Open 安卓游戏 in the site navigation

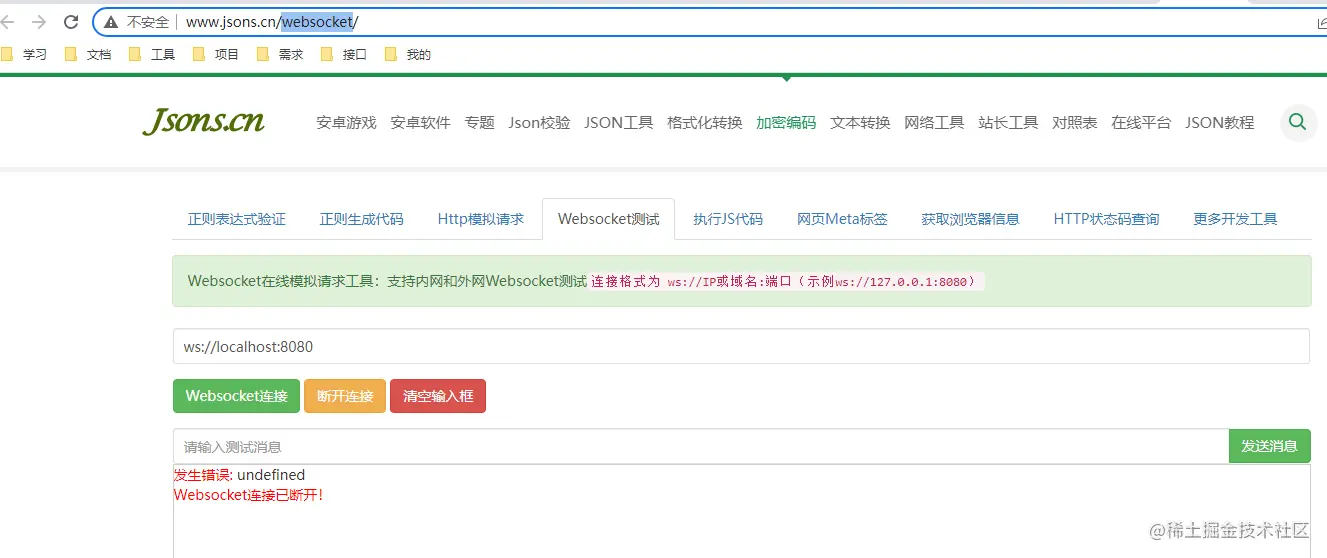click(346, 122)
